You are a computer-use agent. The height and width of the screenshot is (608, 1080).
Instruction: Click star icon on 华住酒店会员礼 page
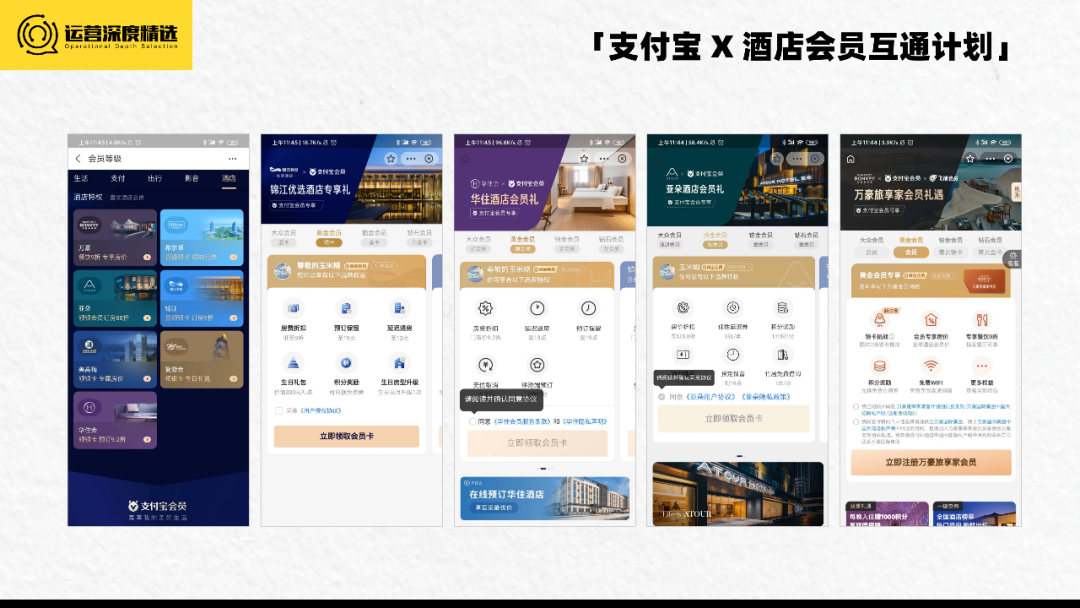click(584, 158)
